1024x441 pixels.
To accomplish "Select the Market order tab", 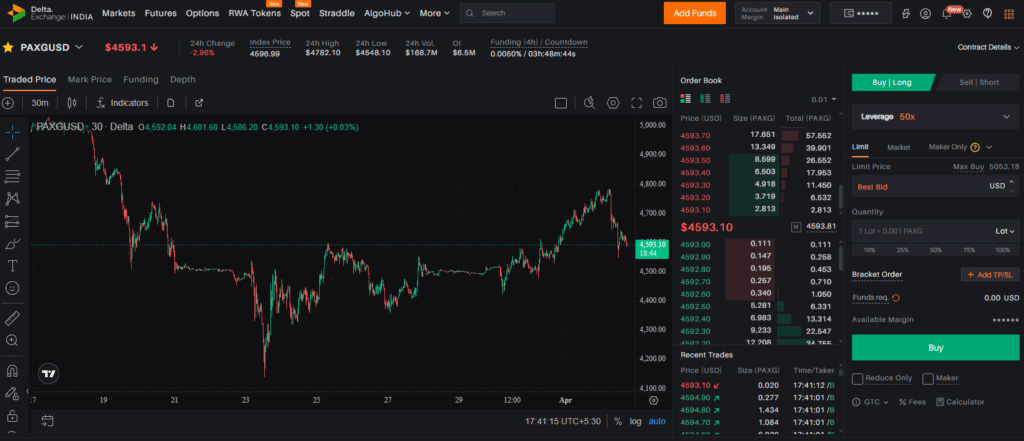I will [899, 148].
